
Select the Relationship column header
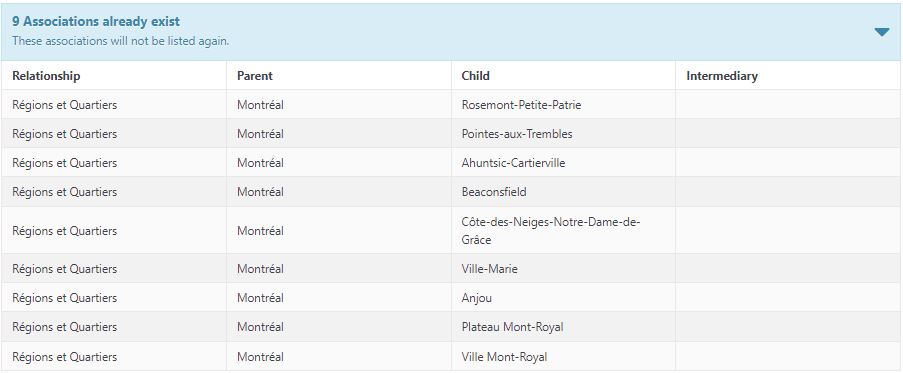pyautogui.click(x=46, y=76)
